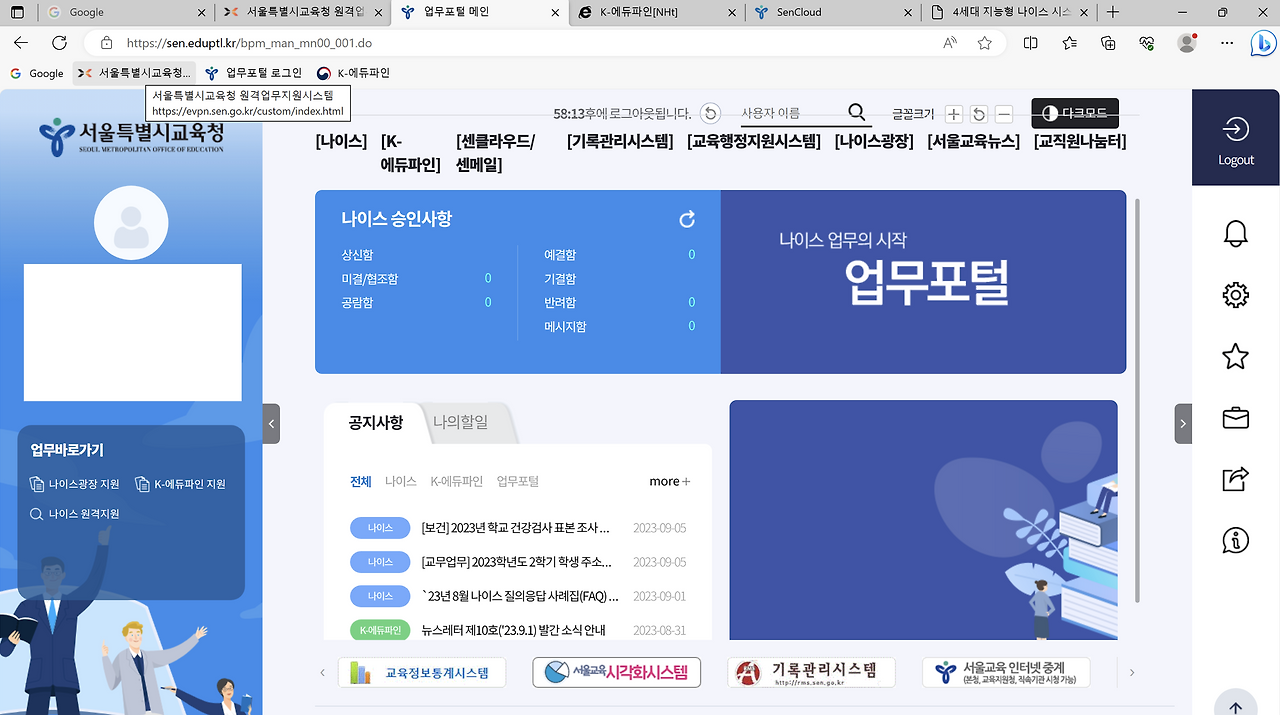Filter notices by 나이스
The width and height of the screenshot is (1280, 715).
point(401,481)
